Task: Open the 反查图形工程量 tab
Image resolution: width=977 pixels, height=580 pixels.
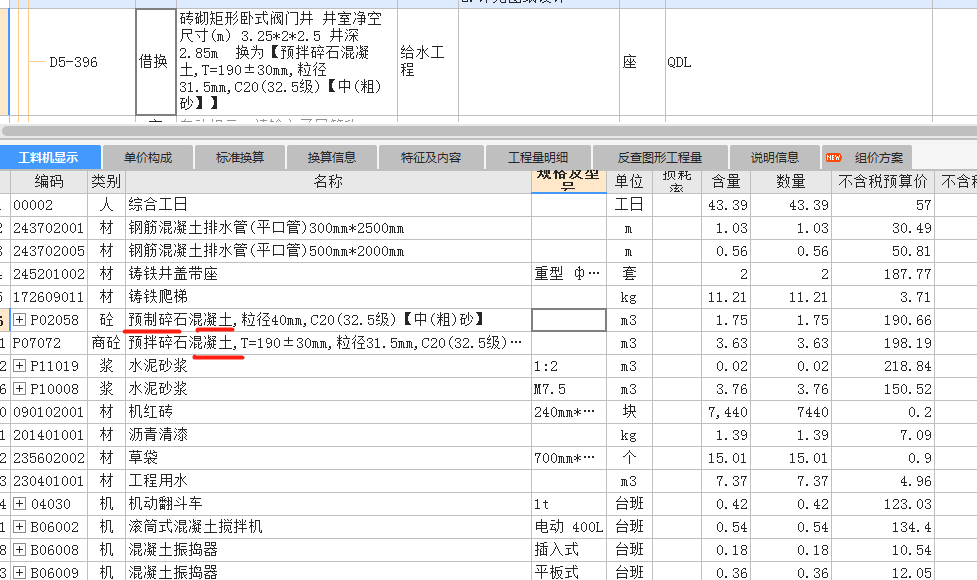Action: pyautogui.click(x=660, y=158)
